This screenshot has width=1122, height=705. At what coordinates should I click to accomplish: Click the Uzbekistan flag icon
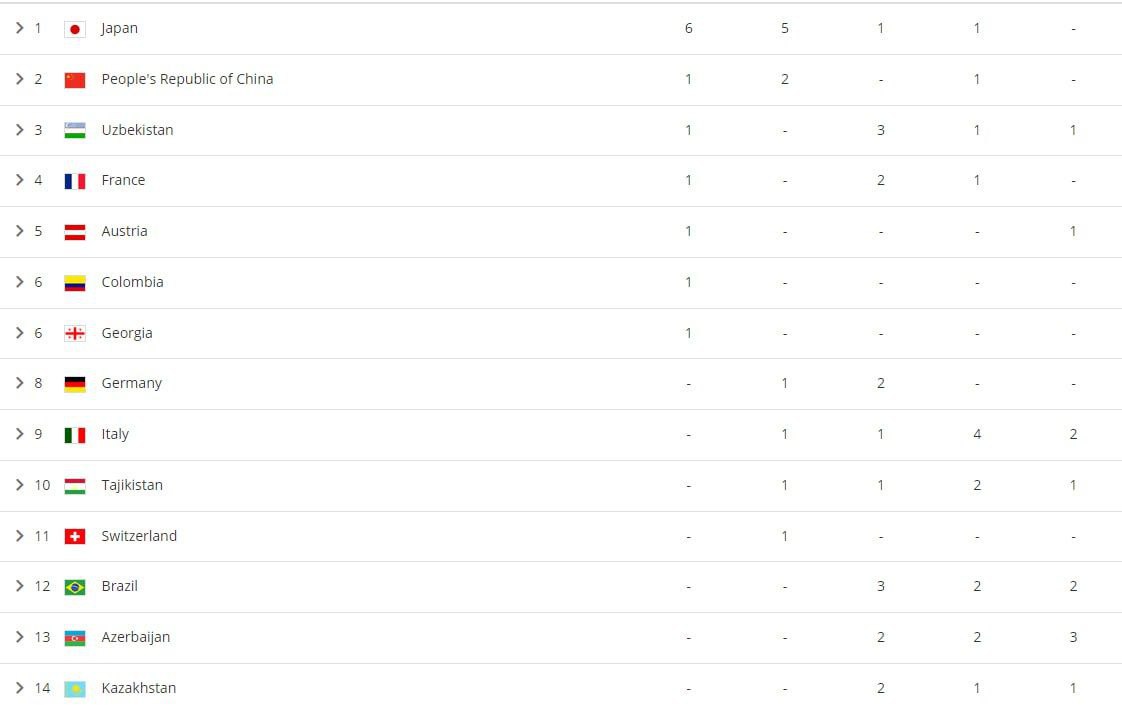[74, 130]
